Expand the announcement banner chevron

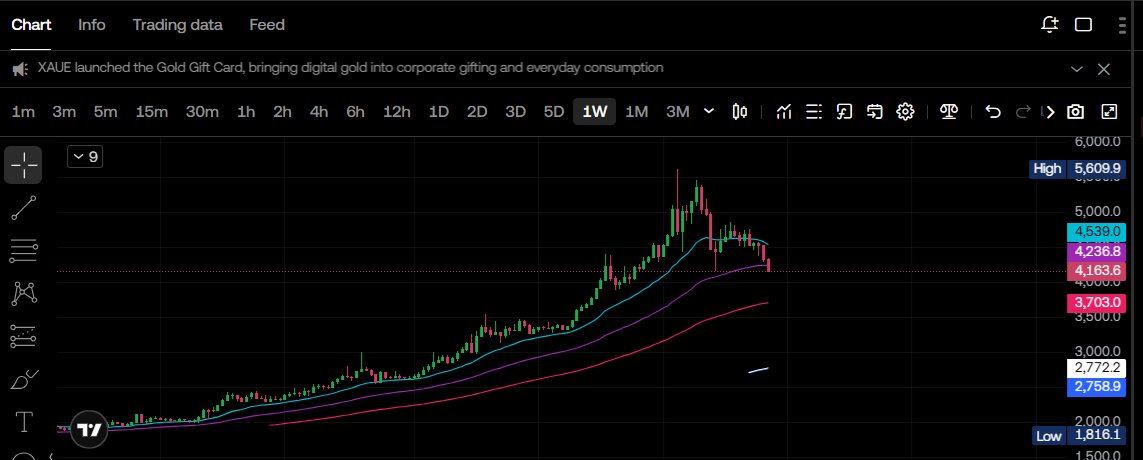tap(1077, 69)
